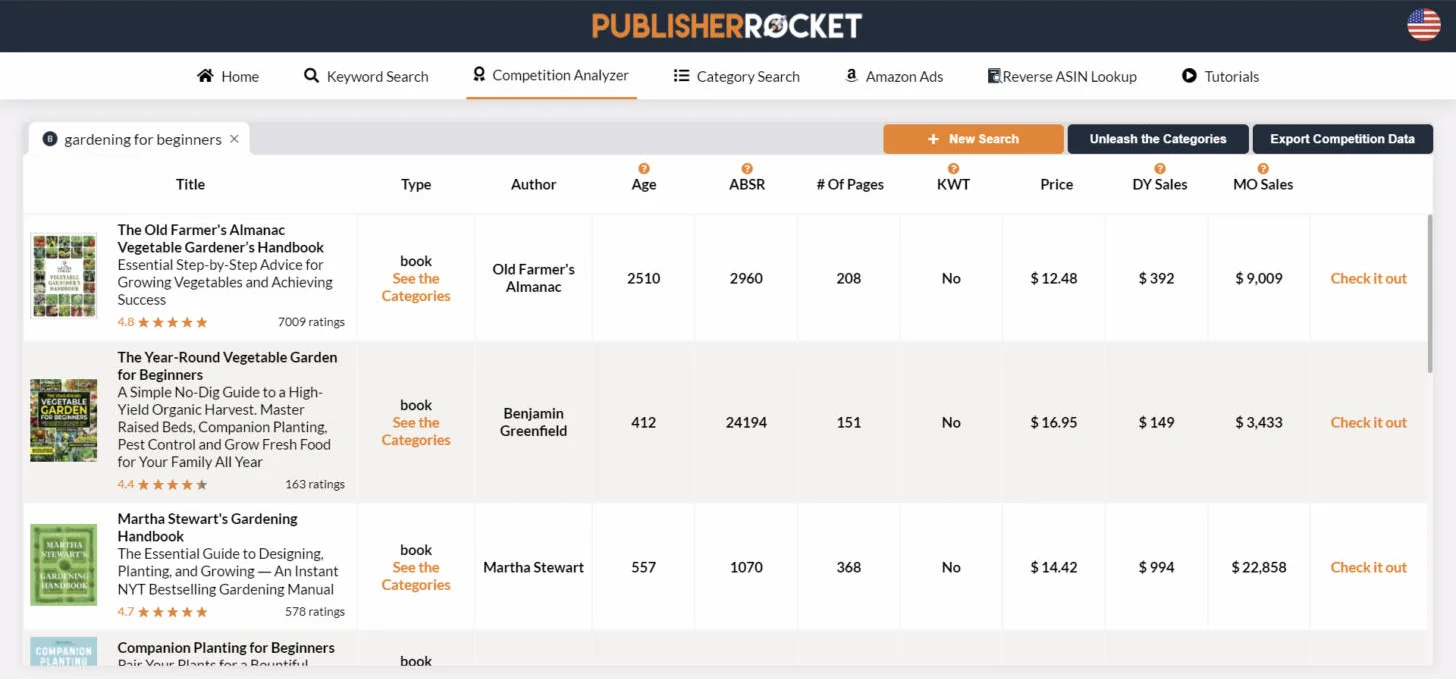The width and height of the screenshot is (1456, 679).
Task: Click 'See the Categories' for Martha Stewart book
Action: (416, 576)
